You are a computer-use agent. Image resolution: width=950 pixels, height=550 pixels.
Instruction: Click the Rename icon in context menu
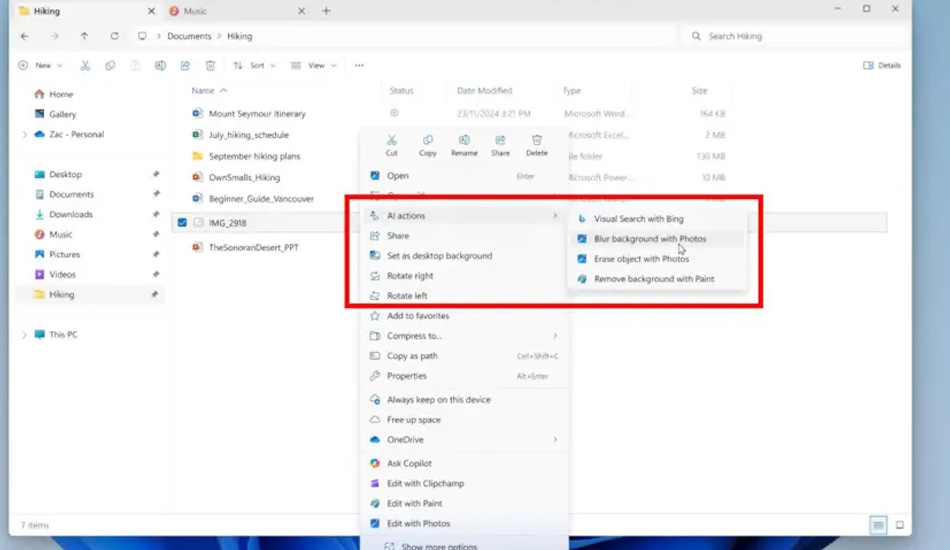[464, 140]
